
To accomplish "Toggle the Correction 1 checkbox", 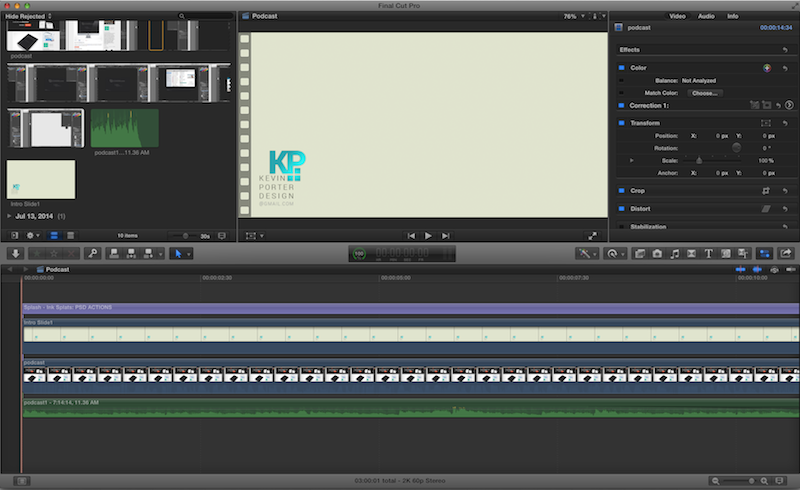I will pyautogui.click(x=621, y=106).
